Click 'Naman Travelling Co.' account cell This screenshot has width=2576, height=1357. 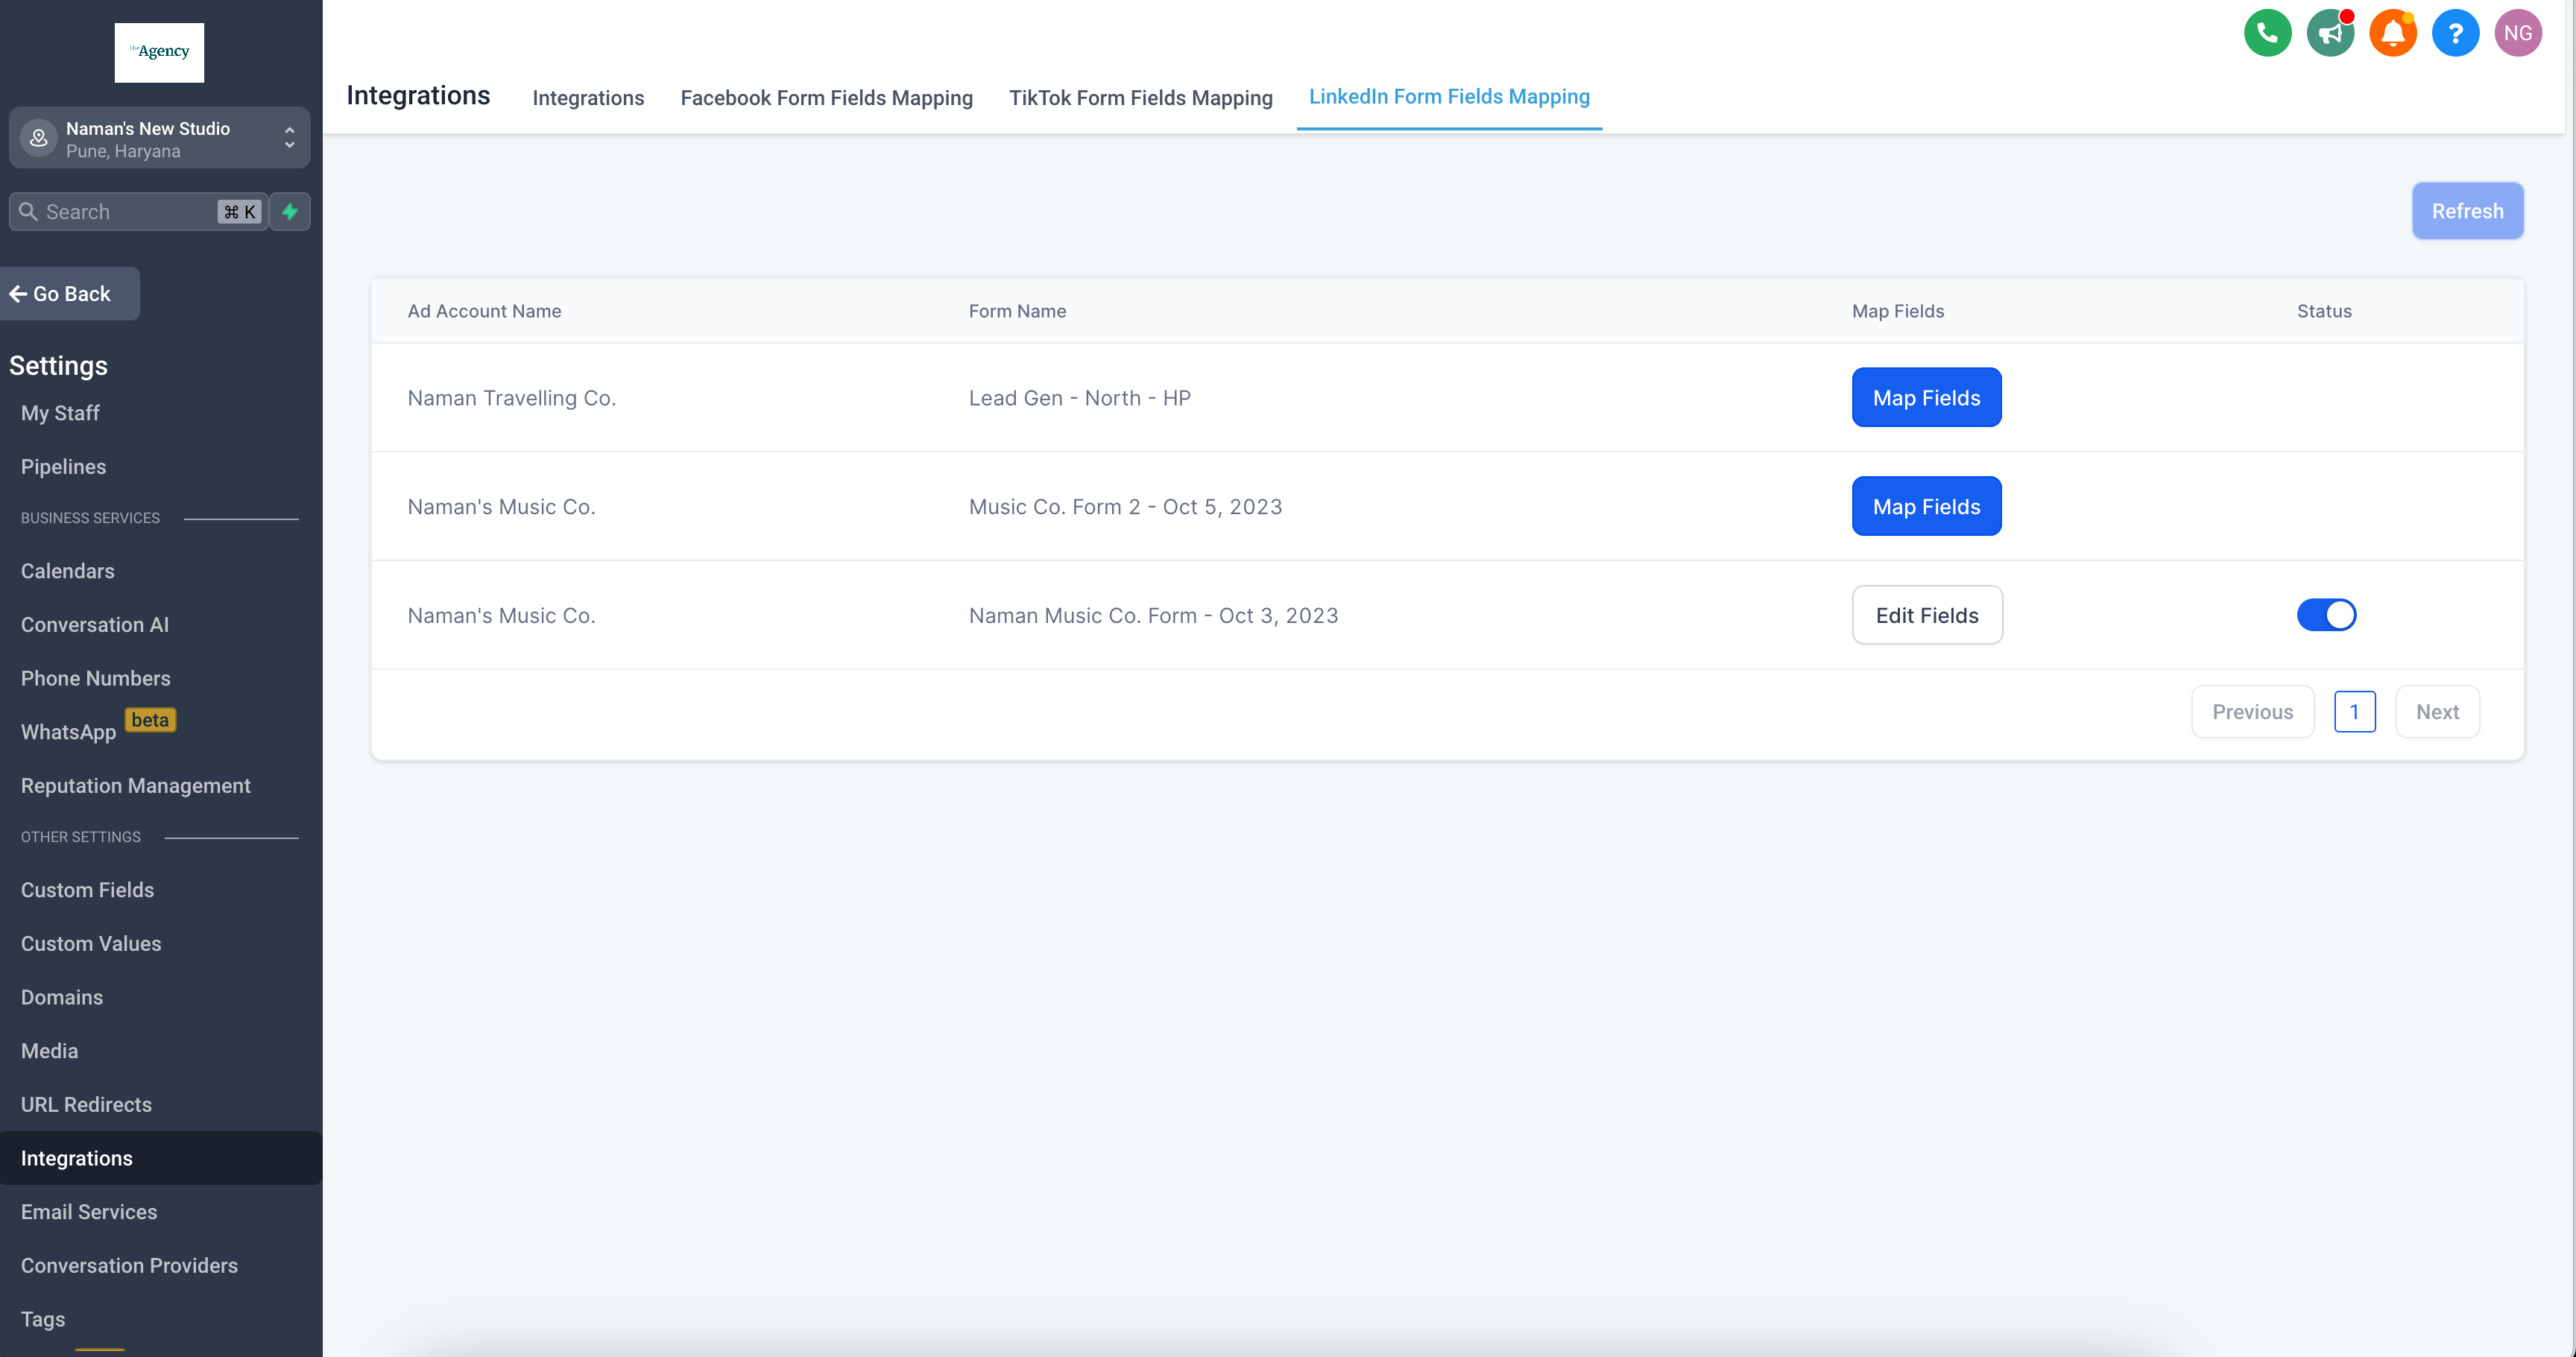click(511, 398)
